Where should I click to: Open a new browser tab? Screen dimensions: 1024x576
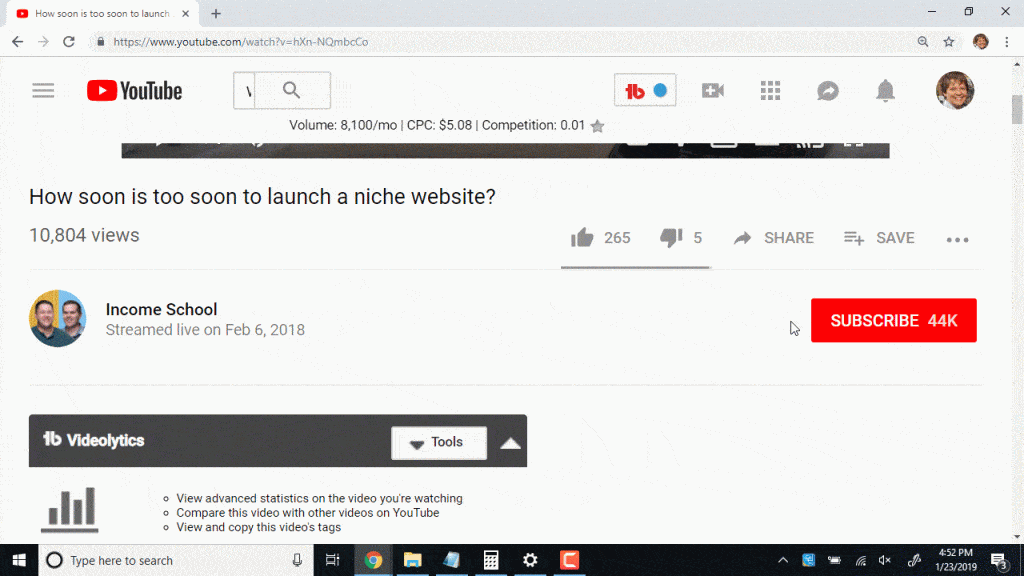coord(216,14)
